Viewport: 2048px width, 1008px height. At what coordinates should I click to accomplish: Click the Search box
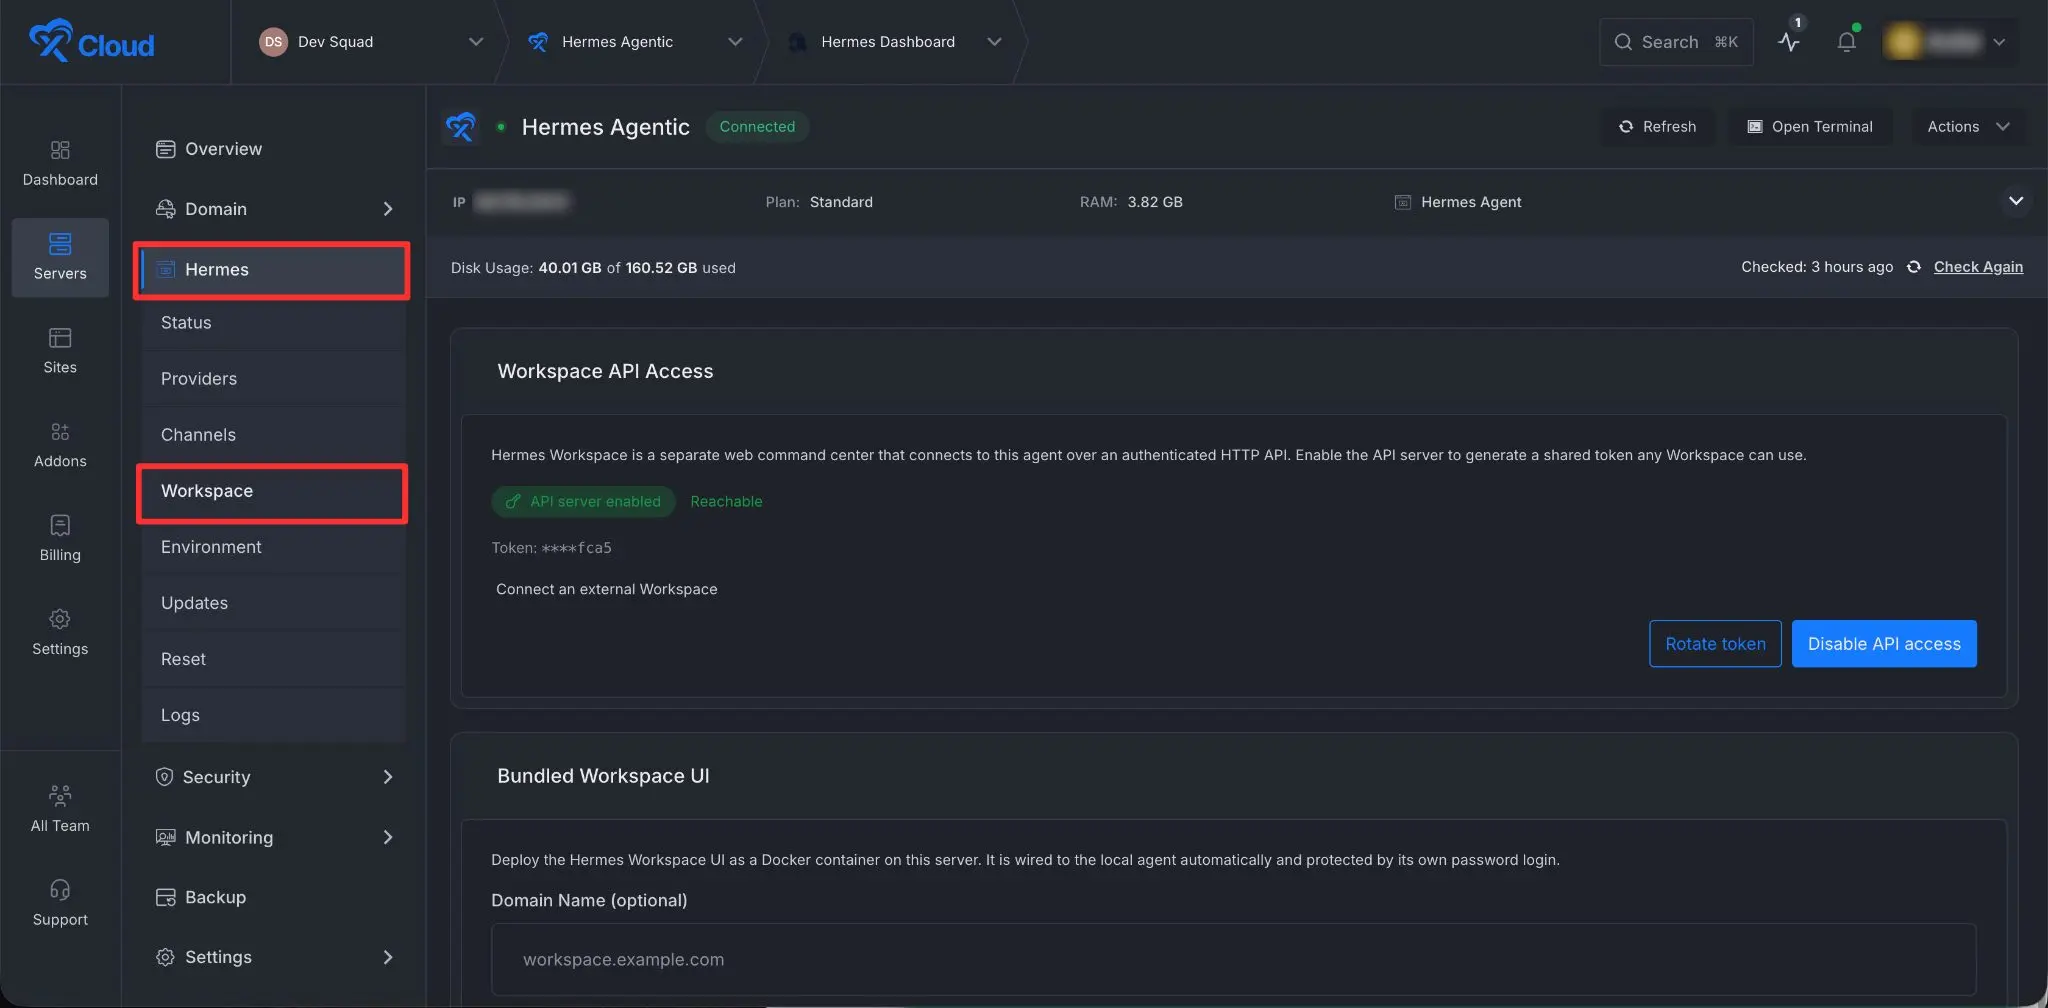coord(1676,42)
